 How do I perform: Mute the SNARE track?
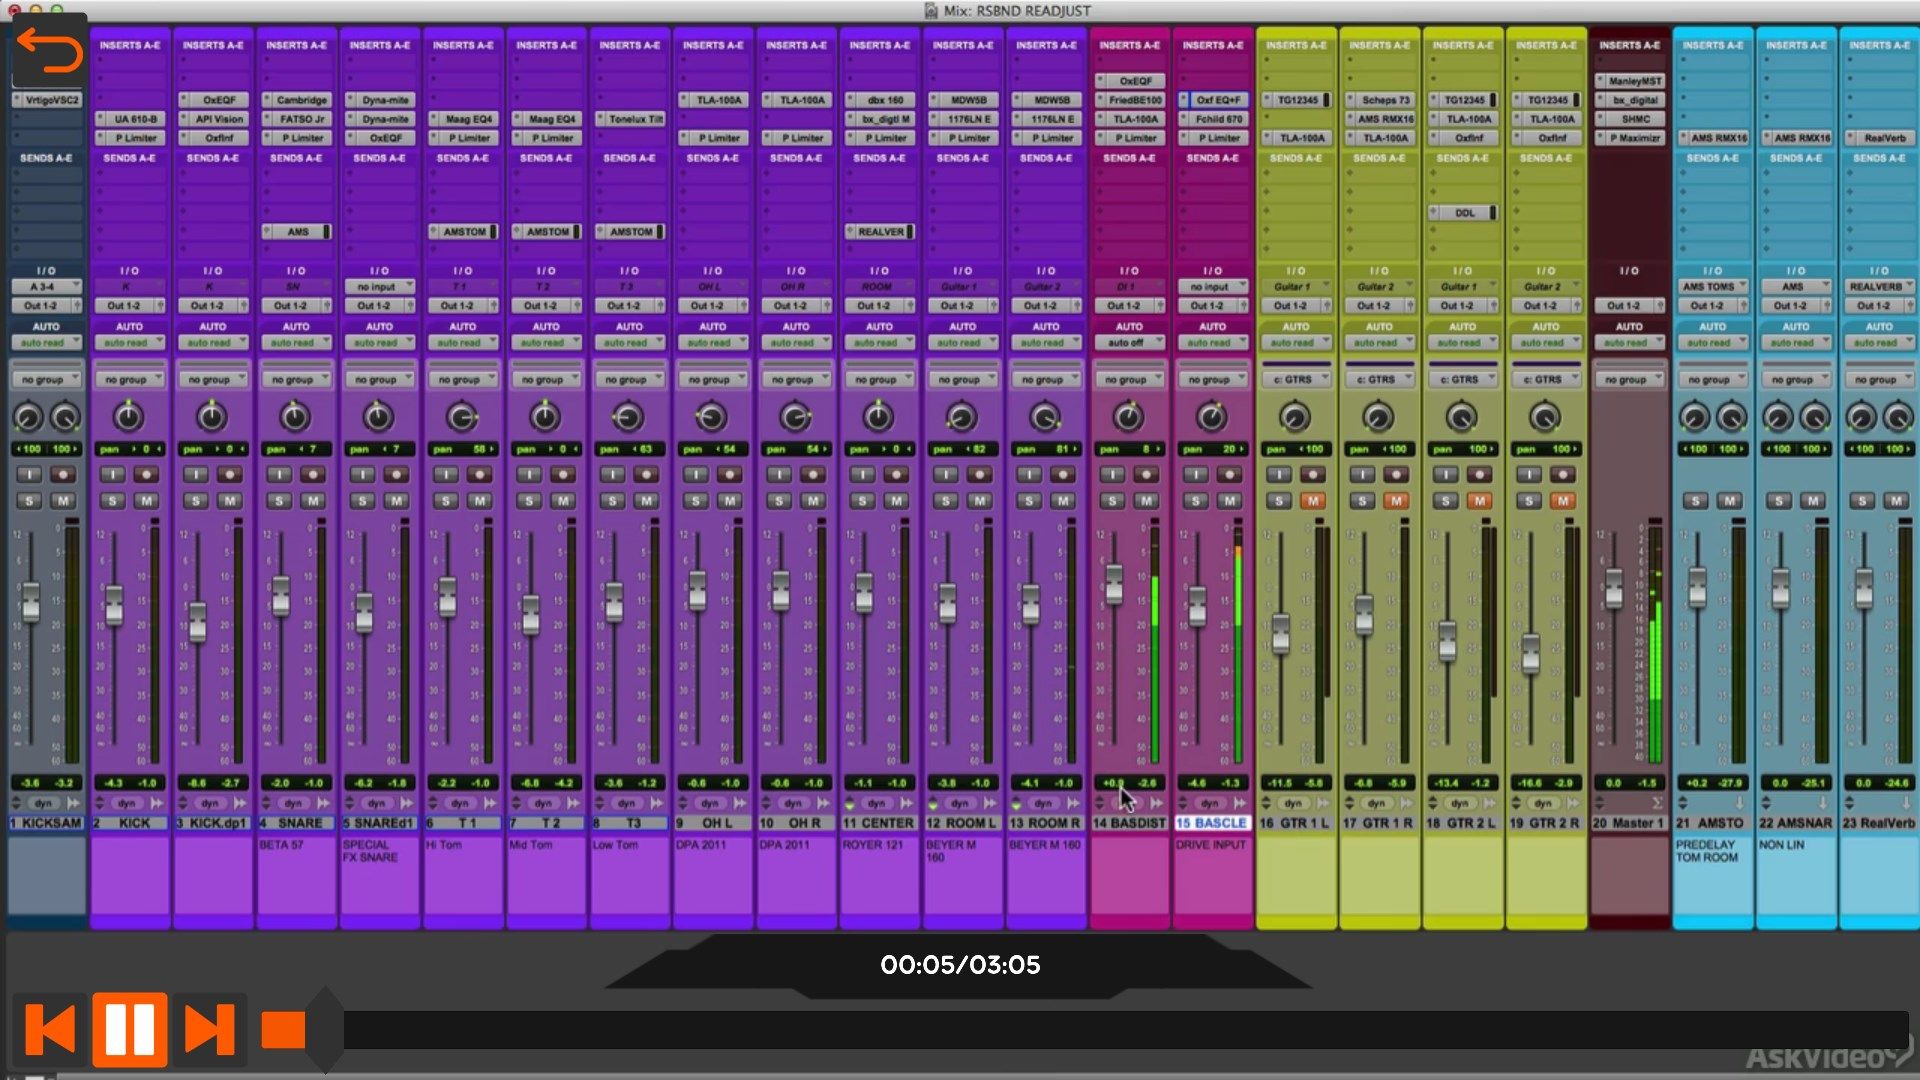(314, 501)
